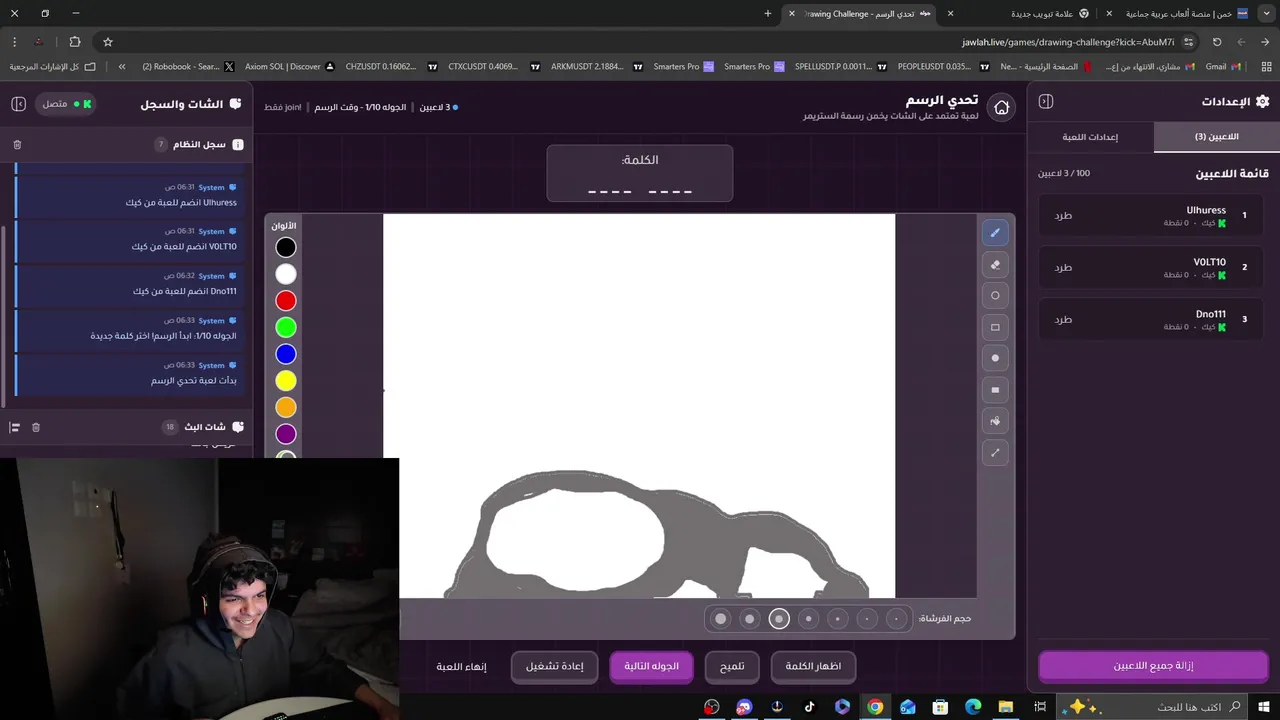The width and height of the screenshot is (1280, 720).
Task: Click إنهاء اللعبة end game button
Action: pyautogui.click(x=461, y=666)
